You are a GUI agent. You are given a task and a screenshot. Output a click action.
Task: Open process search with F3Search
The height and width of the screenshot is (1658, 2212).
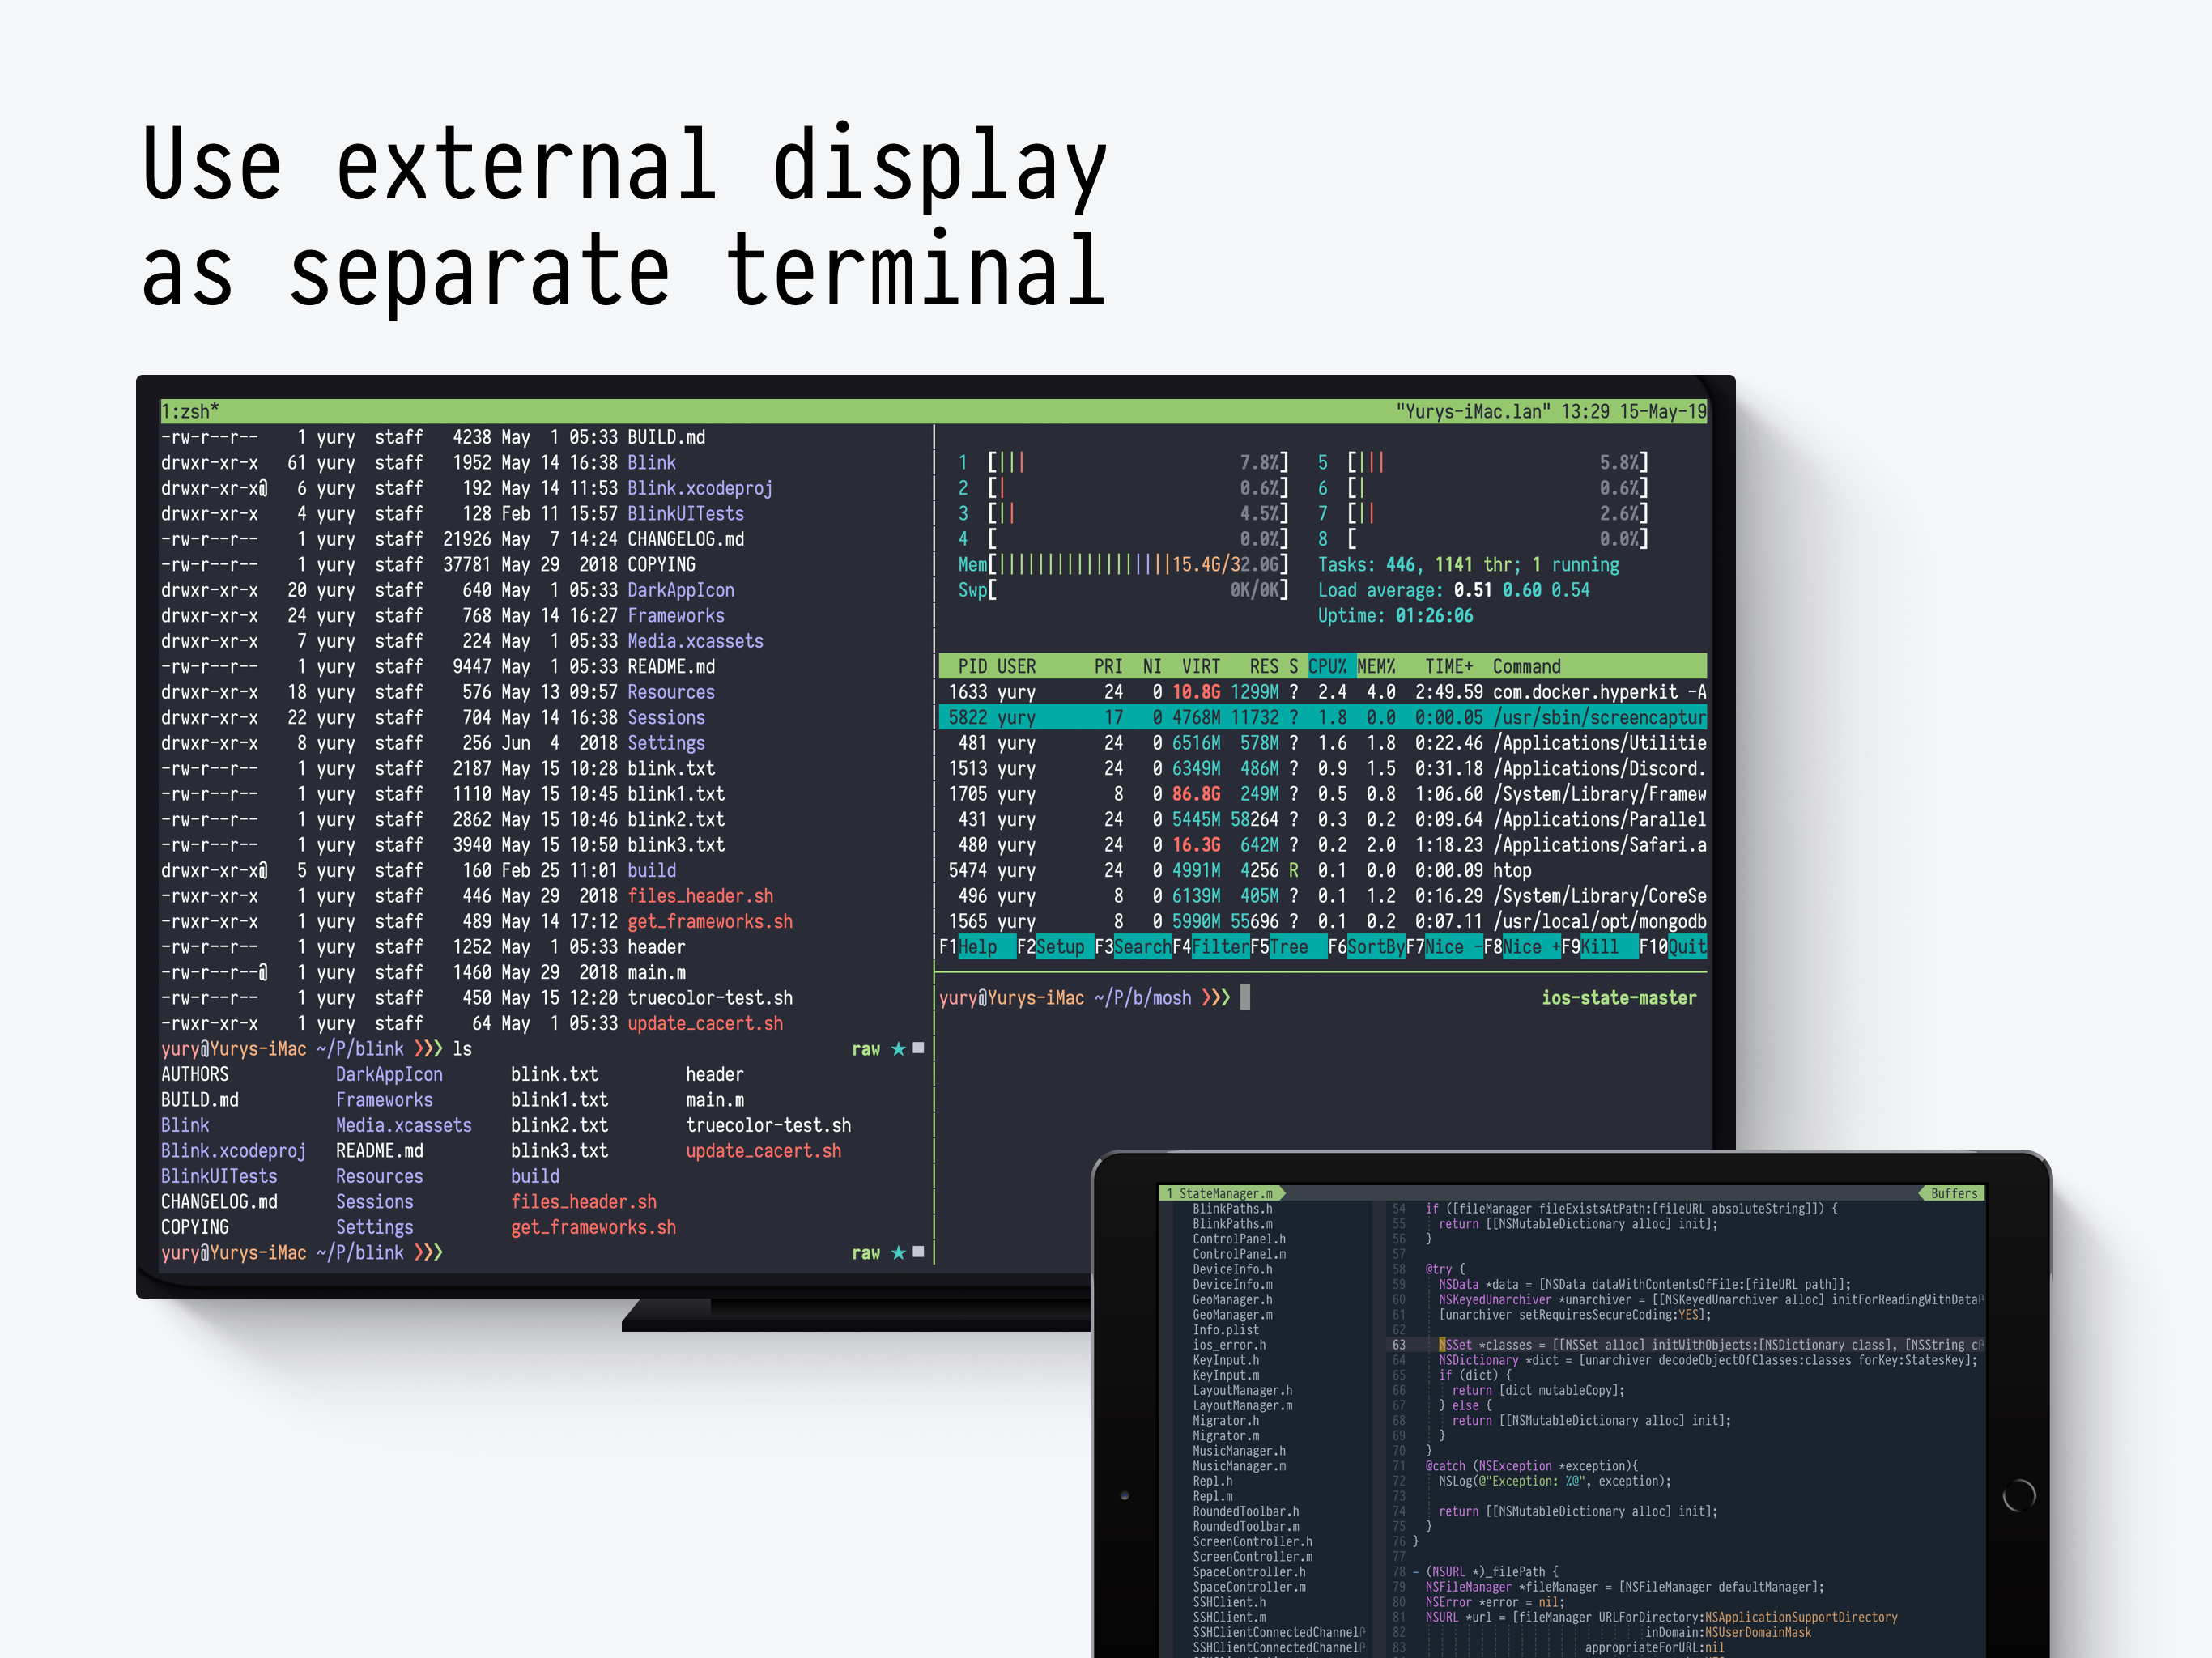[x=1135, y=946]
